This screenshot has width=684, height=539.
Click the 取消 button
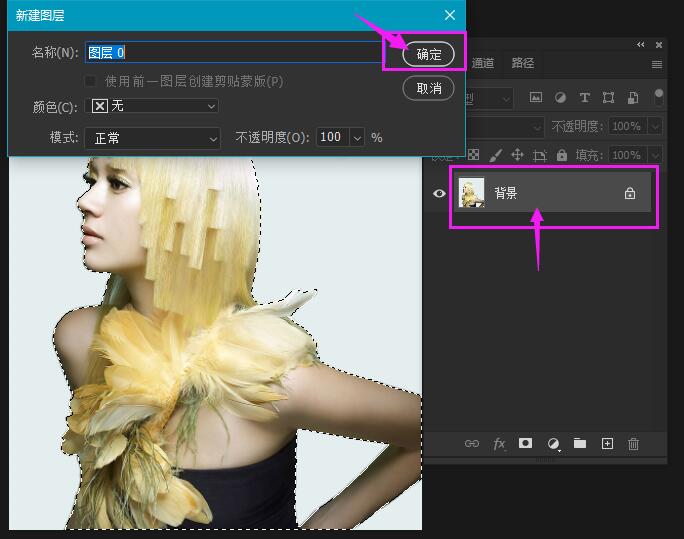pos(428,88)
